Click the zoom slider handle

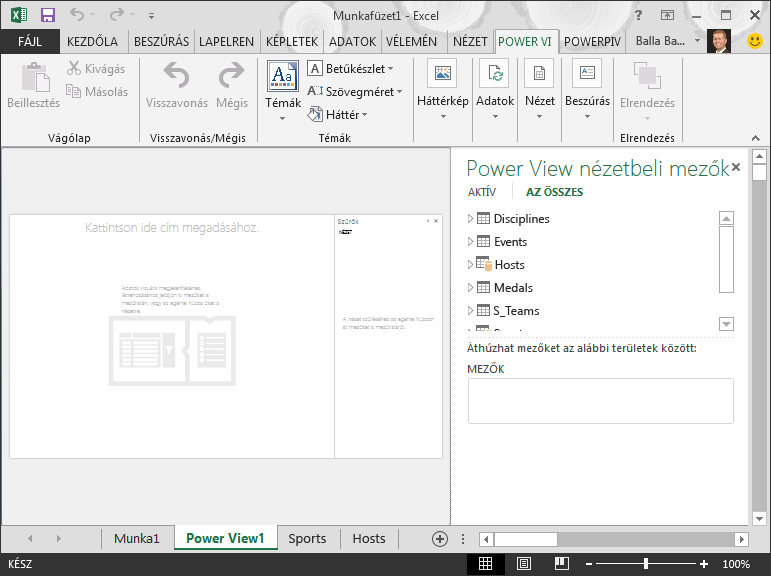point(646,564)
